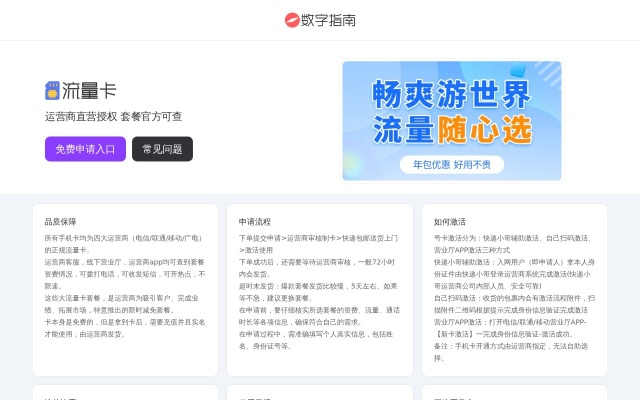Screen dimensions: 640x400
Task: Open the 常见问题 dark button
Action: [162, 149]
